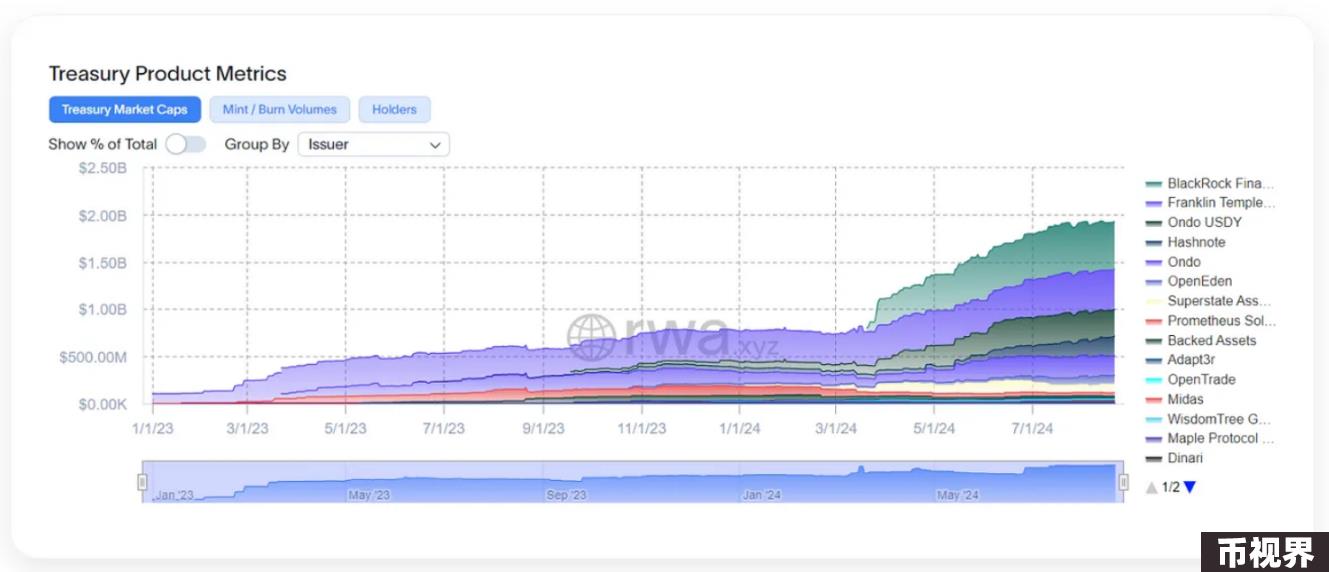The image size is (1329, 572).
Task: Select the Treasury Market Caps tab
Action: point(125,110)
